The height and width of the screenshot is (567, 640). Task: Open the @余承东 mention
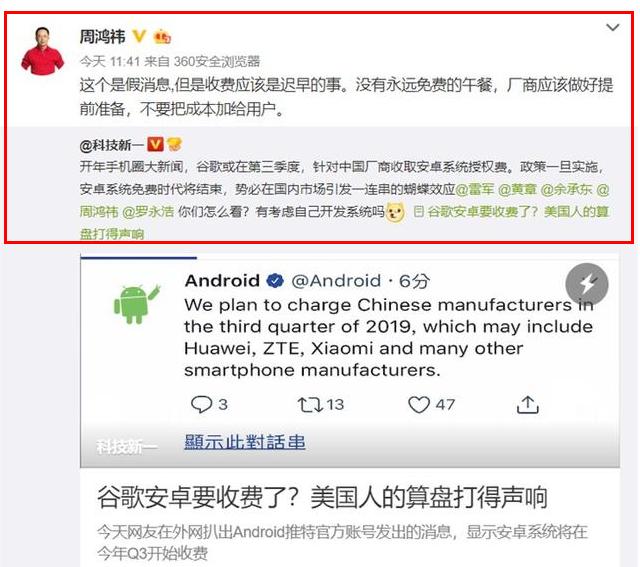tap(566, 189)
